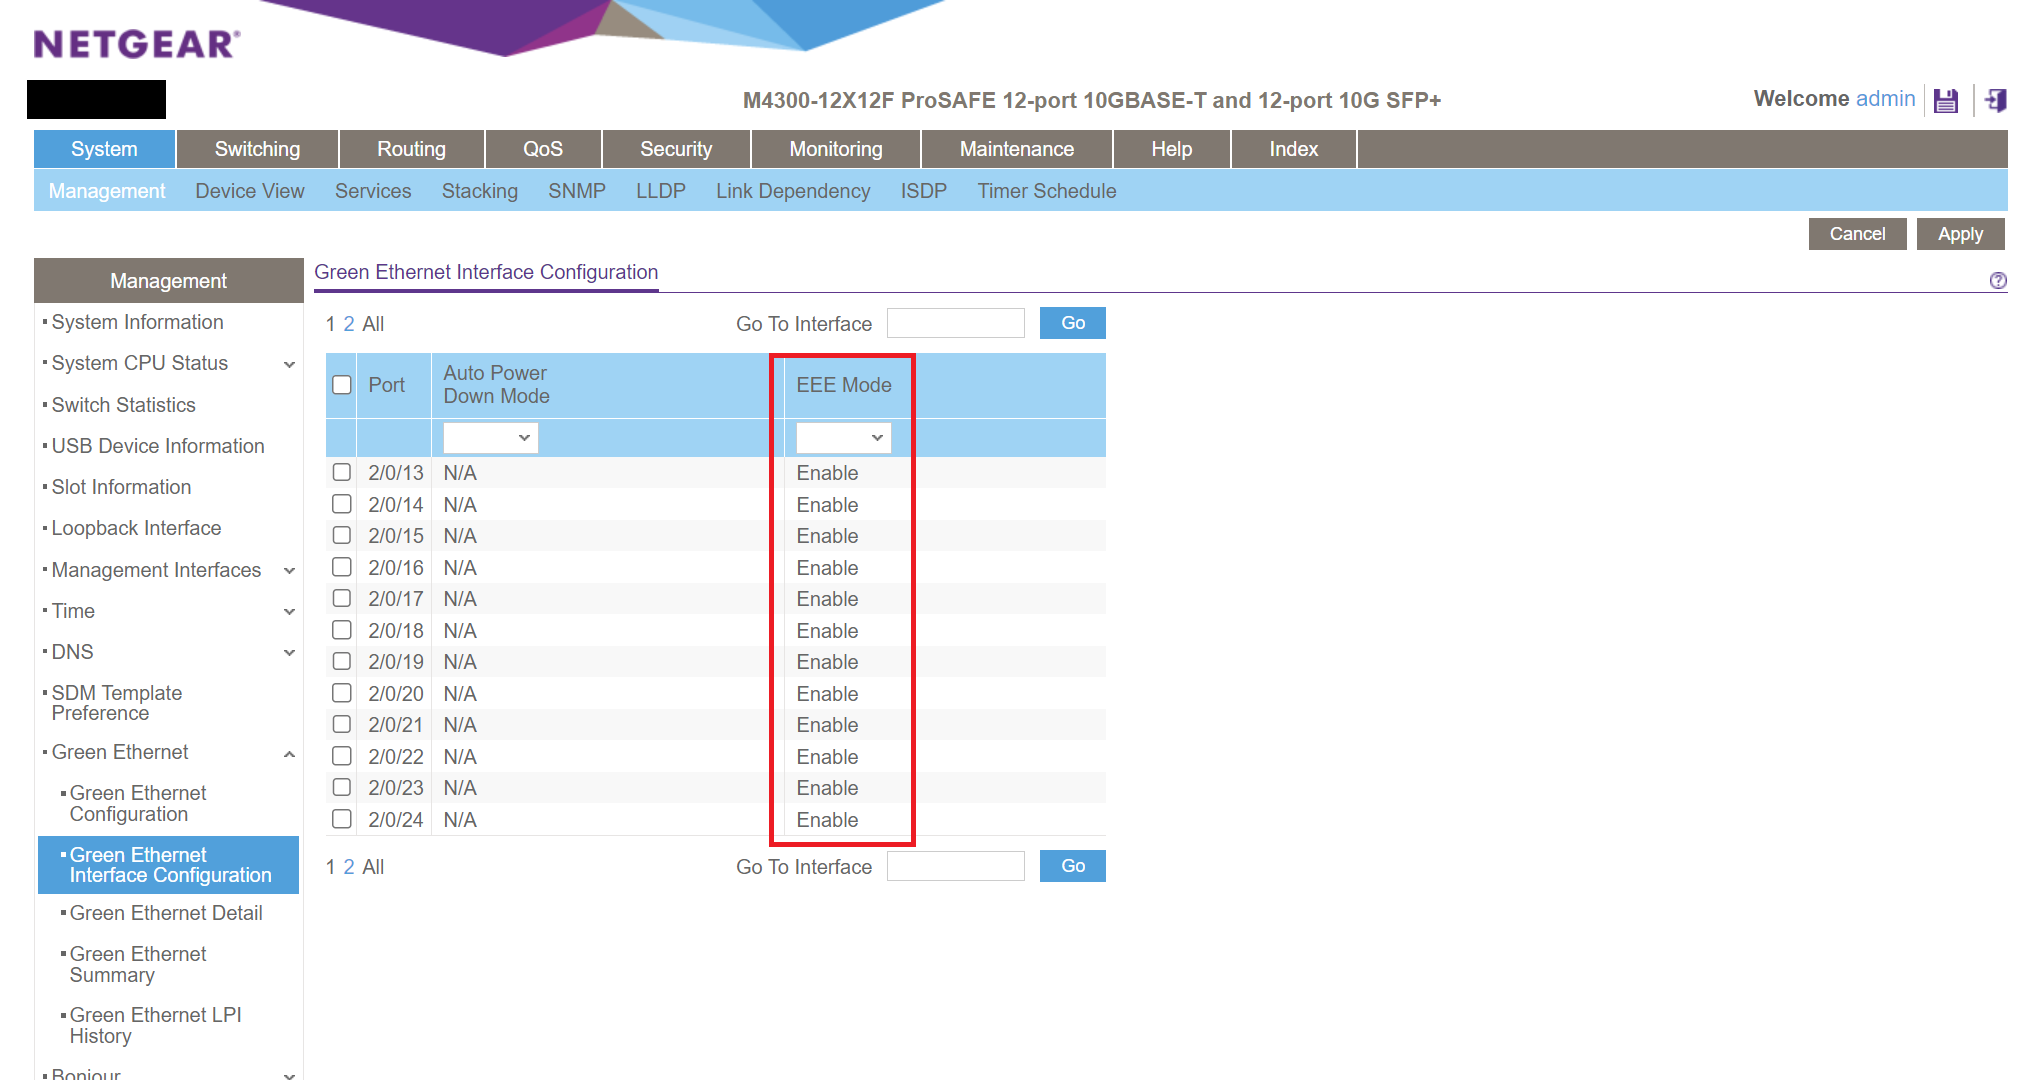Expand the Time submenu arrow

289,611
